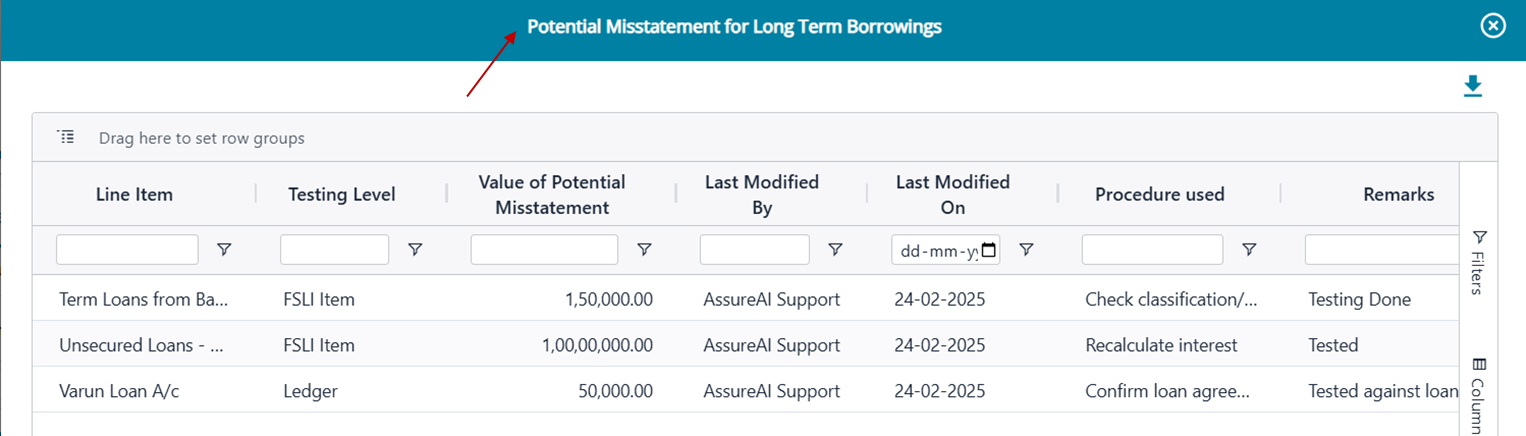Open filter menu for Testing Level column
This screenshot has height=436, width=1526.
pyautogui.click(x=415, y=250)
